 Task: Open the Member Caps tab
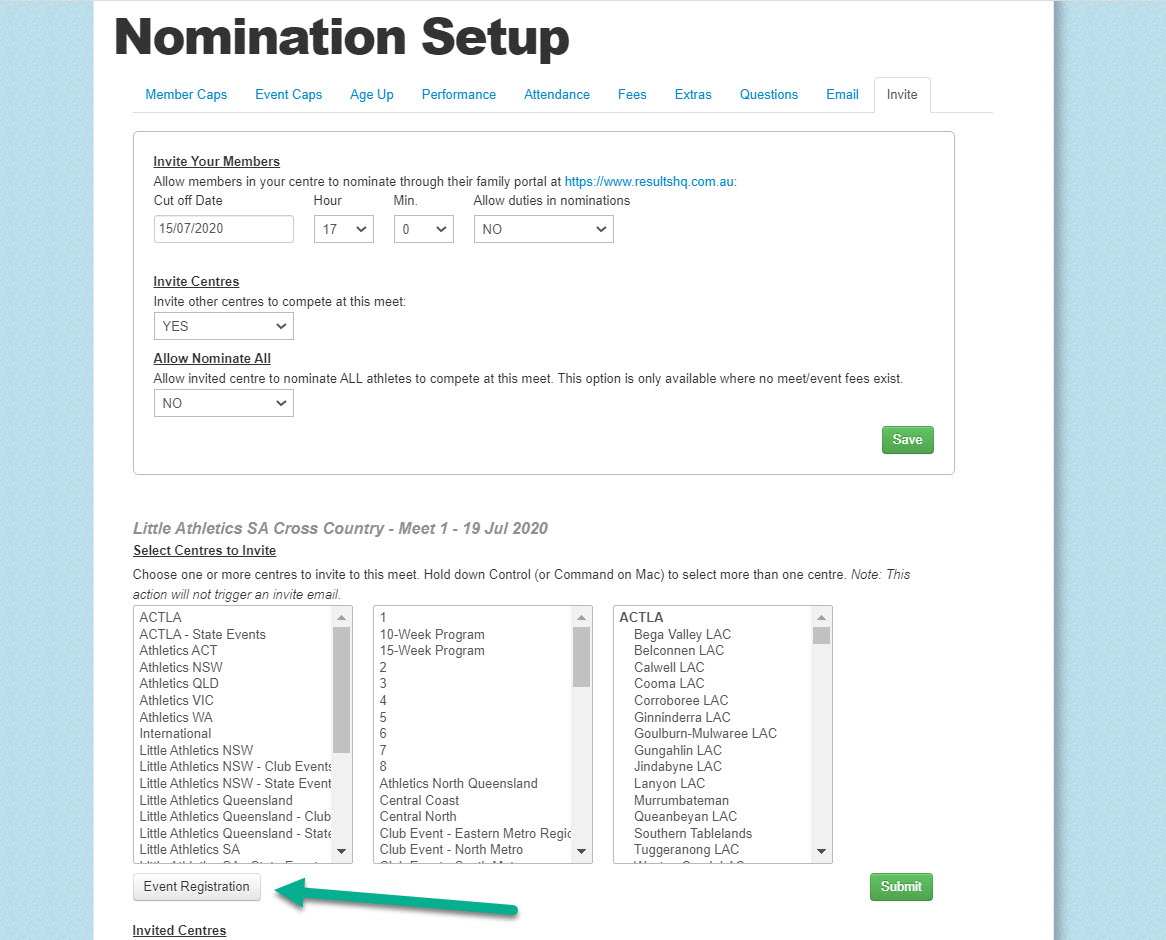[186, 94]
